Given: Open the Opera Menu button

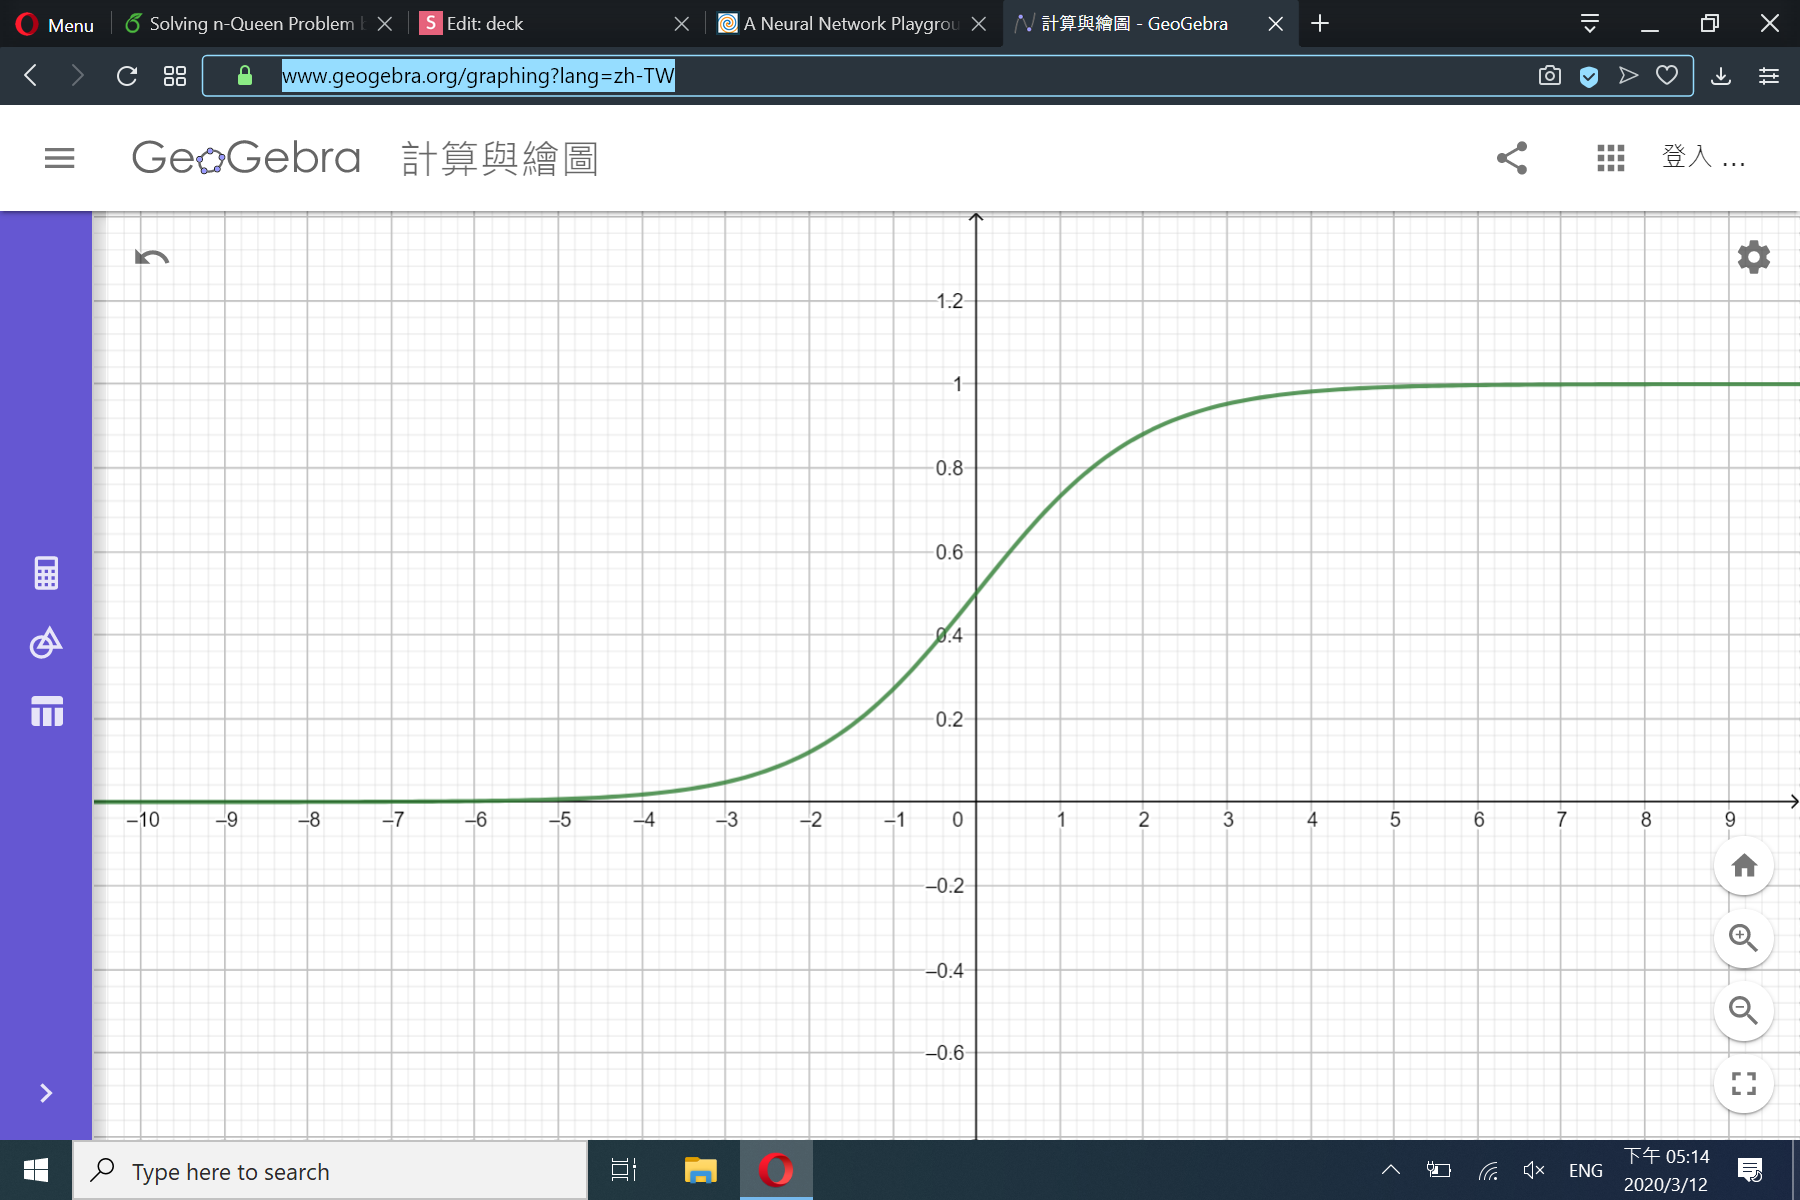Looking at the screenshot, I should tap(56, 24).
